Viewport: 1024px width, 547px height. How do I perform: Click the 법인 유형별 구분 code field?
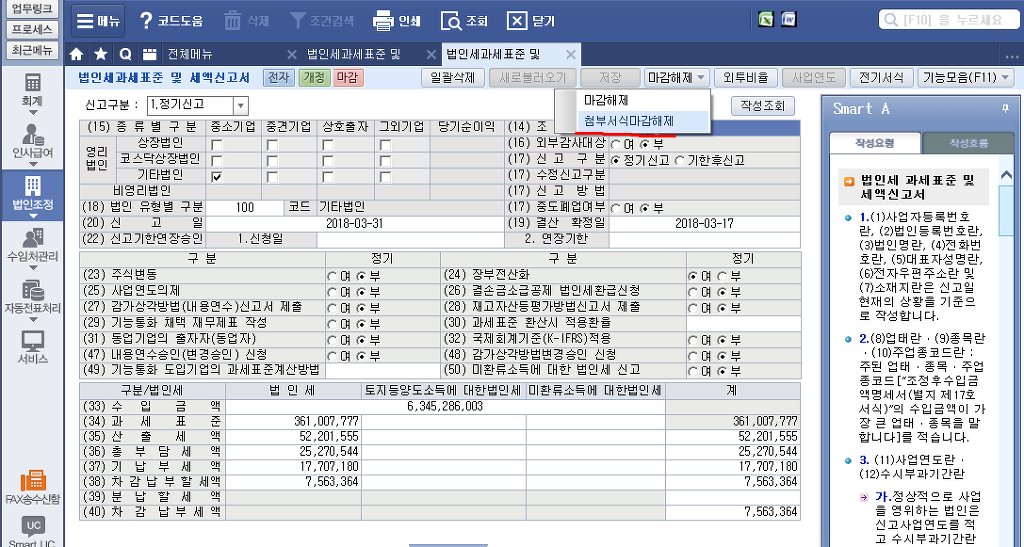[246, 207]
